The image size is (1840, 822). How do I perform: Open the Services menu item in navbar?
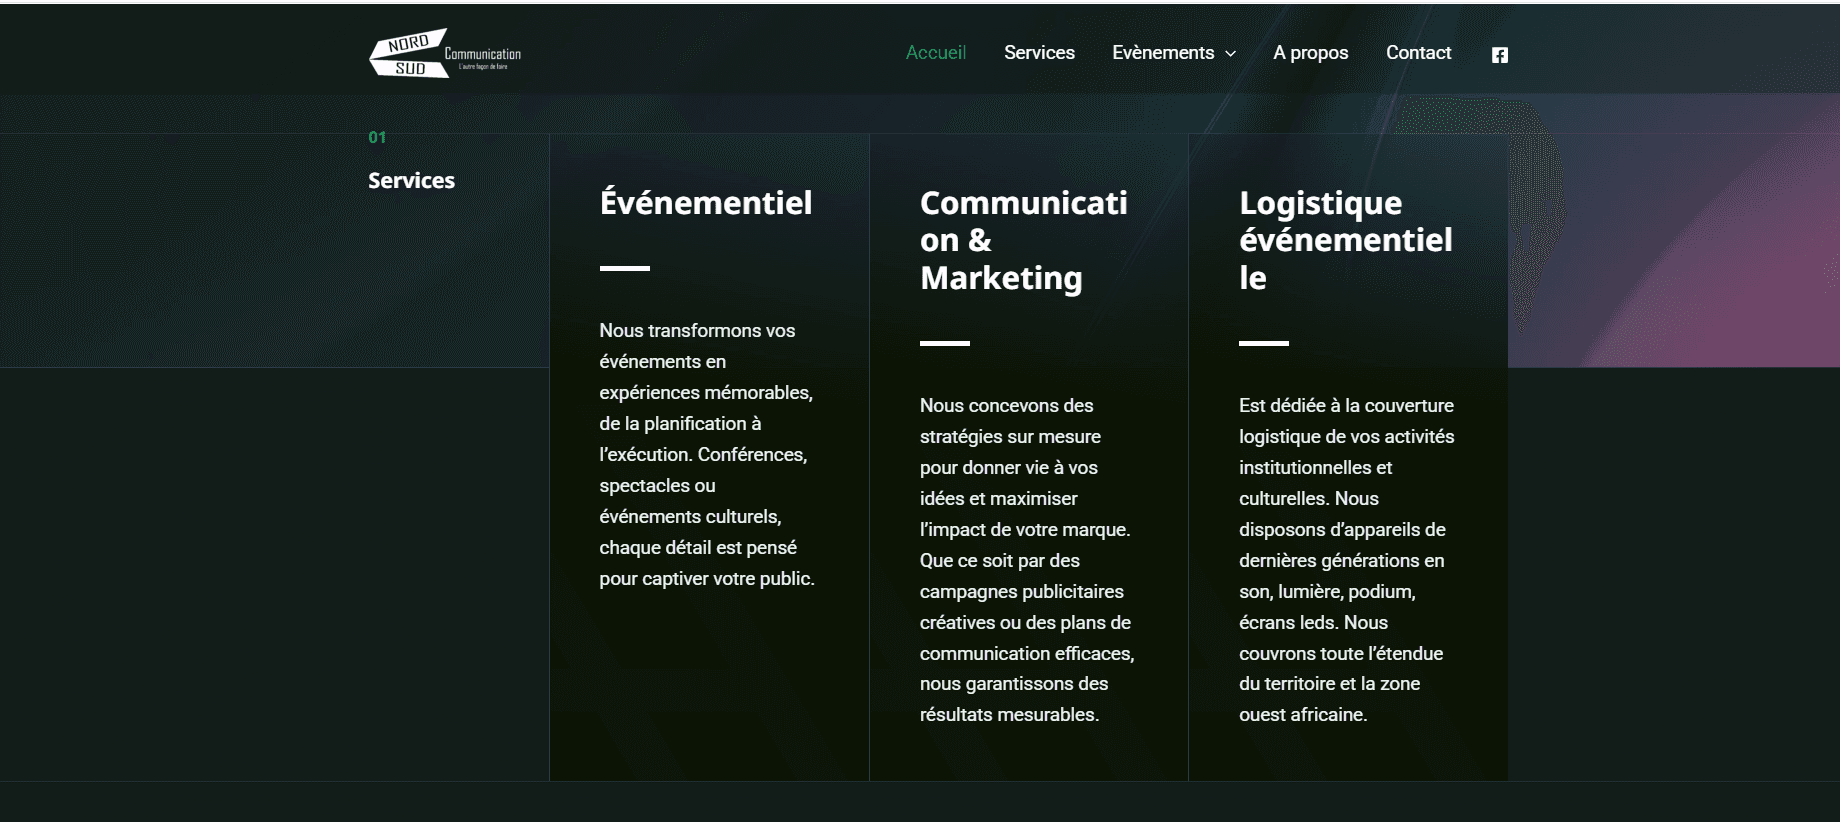click(1039, 53)
